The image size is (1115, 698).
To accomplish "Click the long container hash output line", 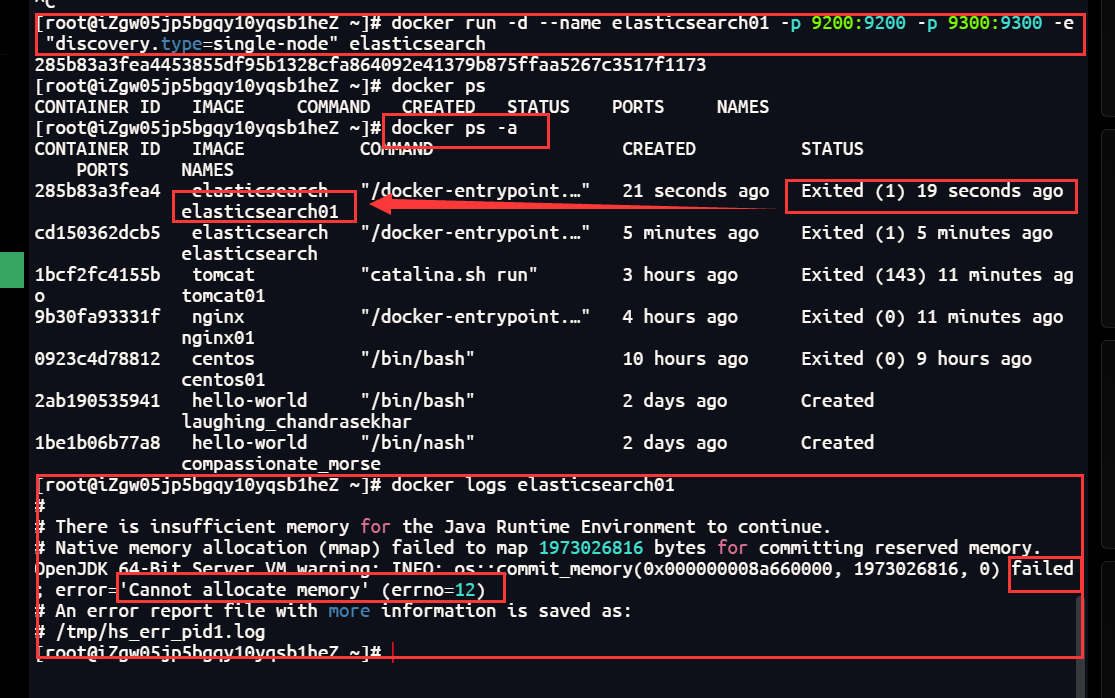I will (x=370, y=65).
